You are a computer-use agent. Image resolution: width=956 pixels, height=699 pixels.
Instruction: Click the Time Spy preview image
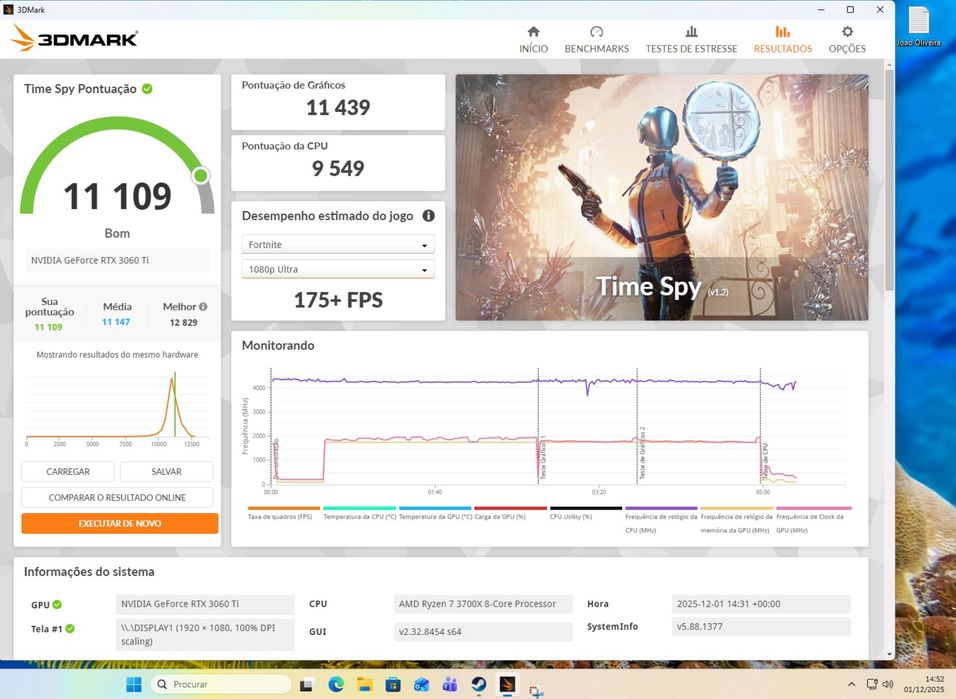click(662, 197)
